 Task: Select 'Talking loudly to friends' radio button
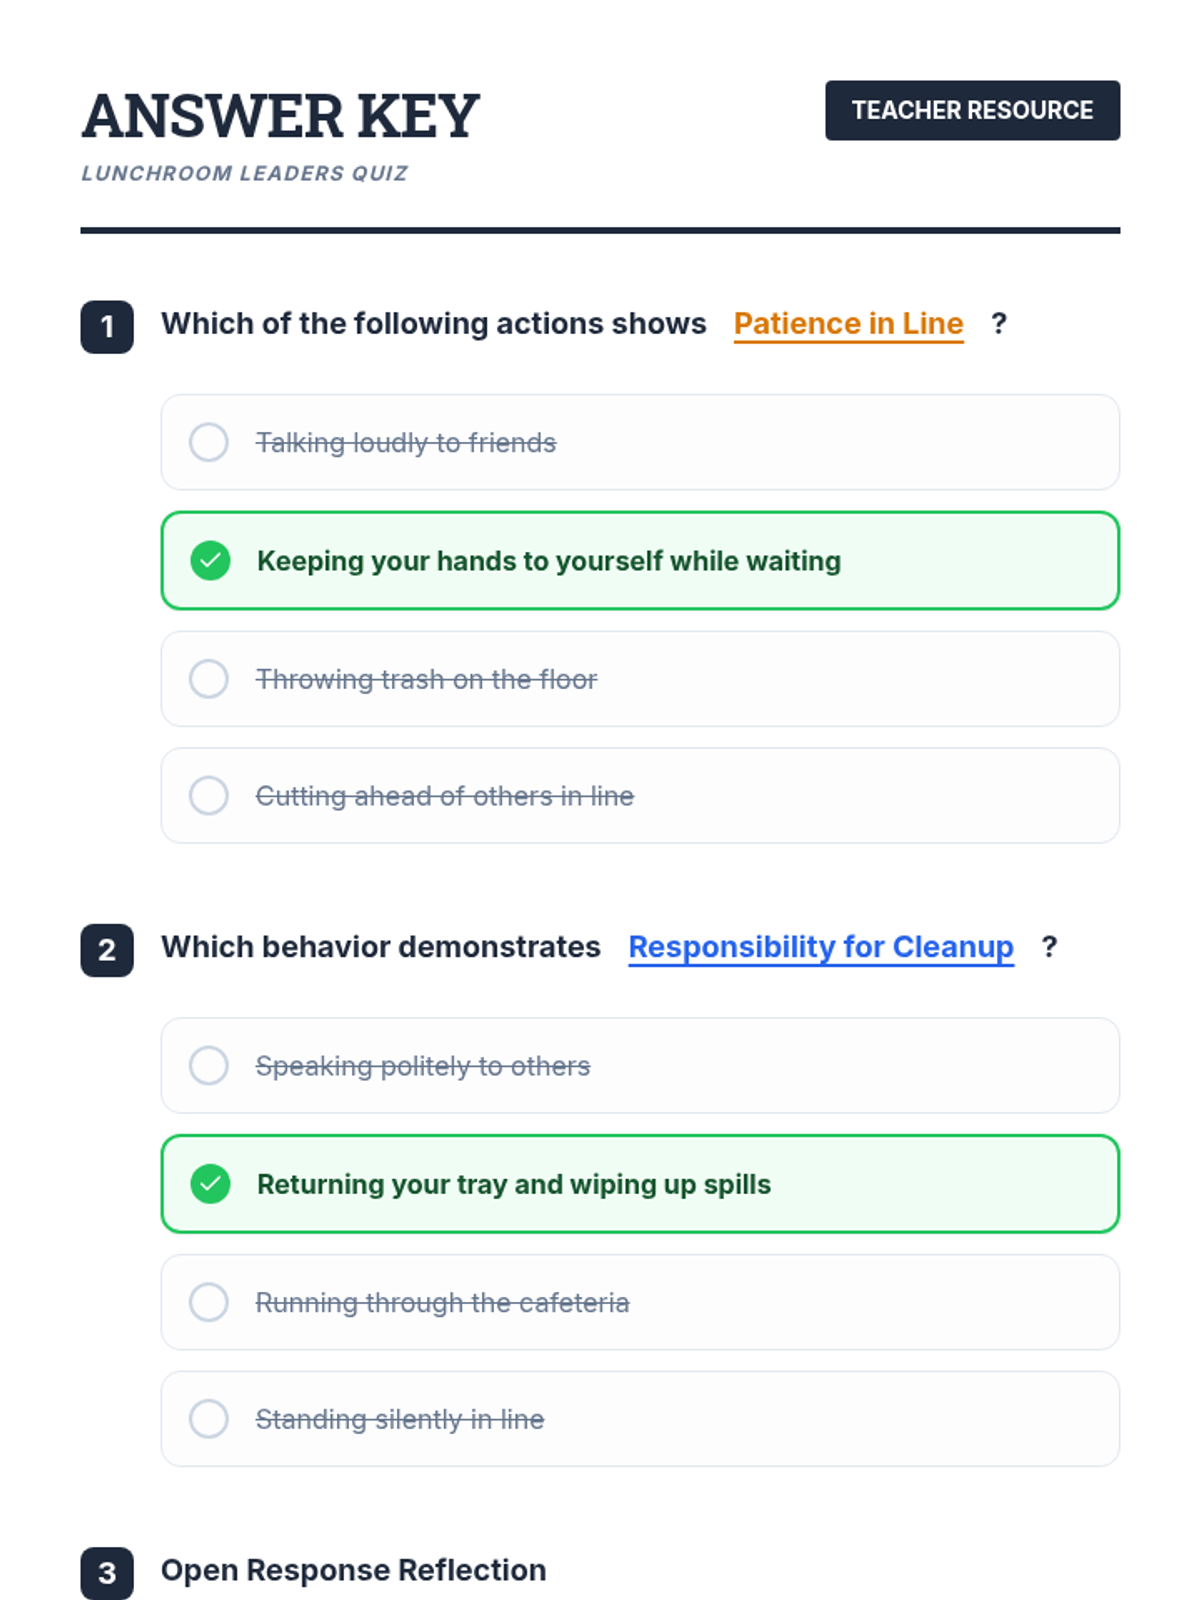209,442
